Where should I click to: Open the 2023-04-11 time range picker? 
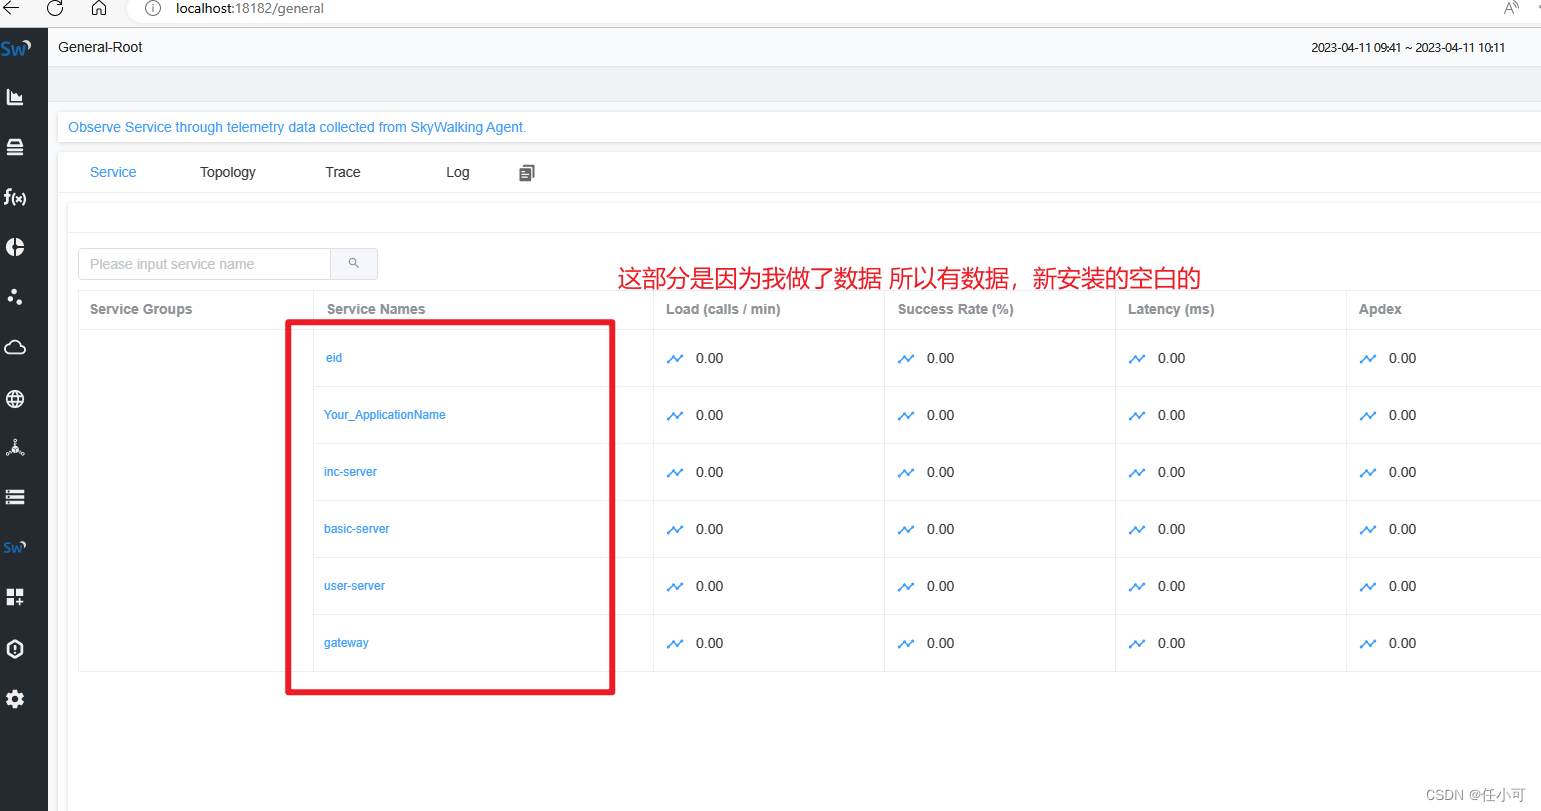coord(1408,47)
